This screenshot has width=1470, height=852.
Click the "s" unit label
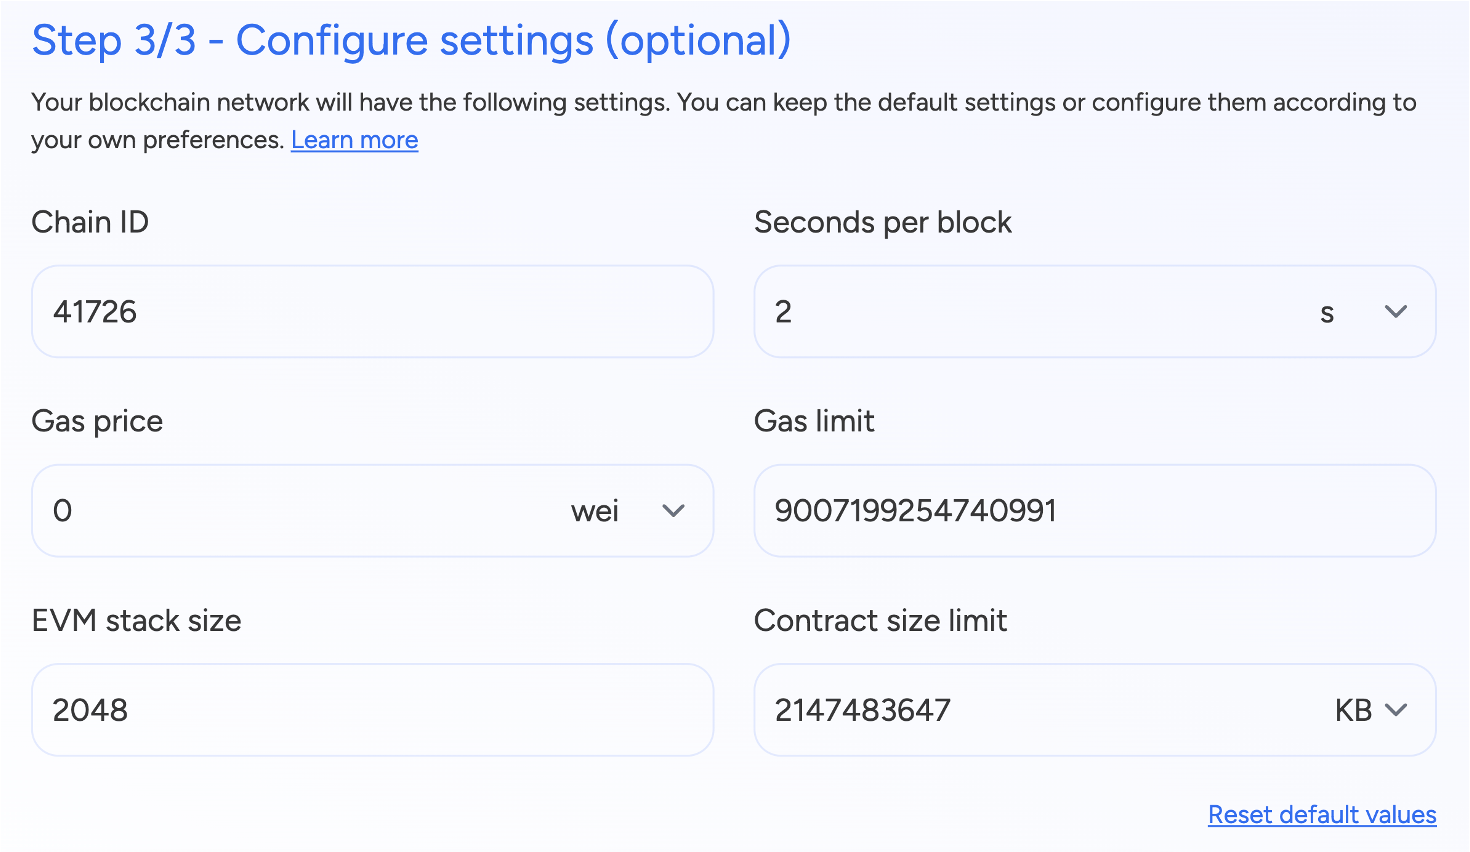1327,311
